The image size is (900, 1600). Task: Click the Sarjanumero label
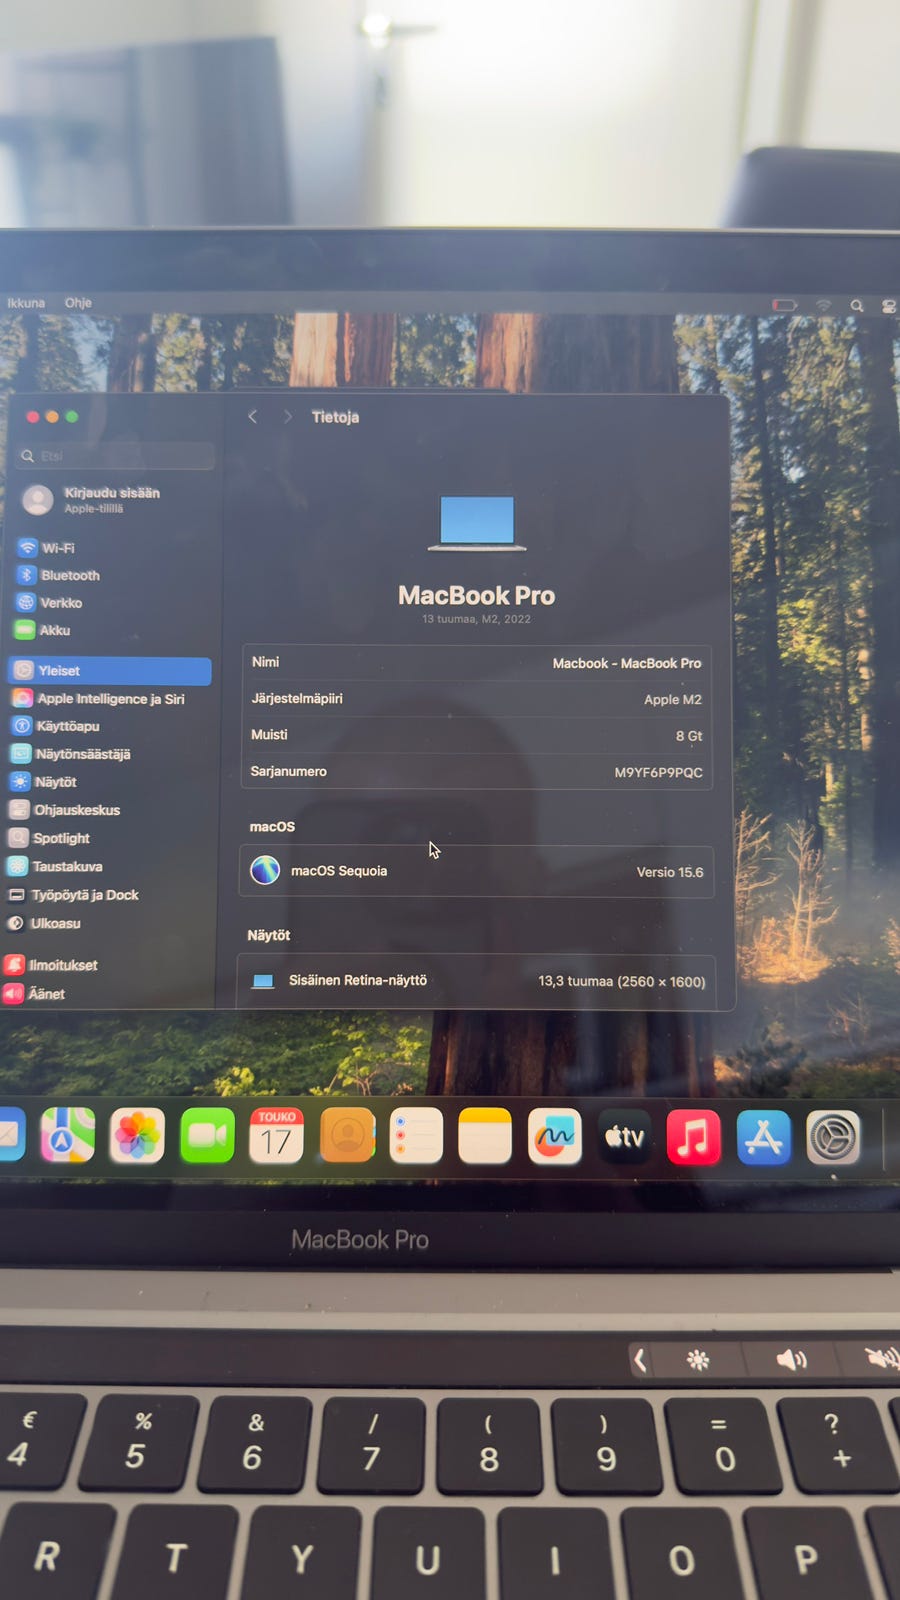(288, 771)
